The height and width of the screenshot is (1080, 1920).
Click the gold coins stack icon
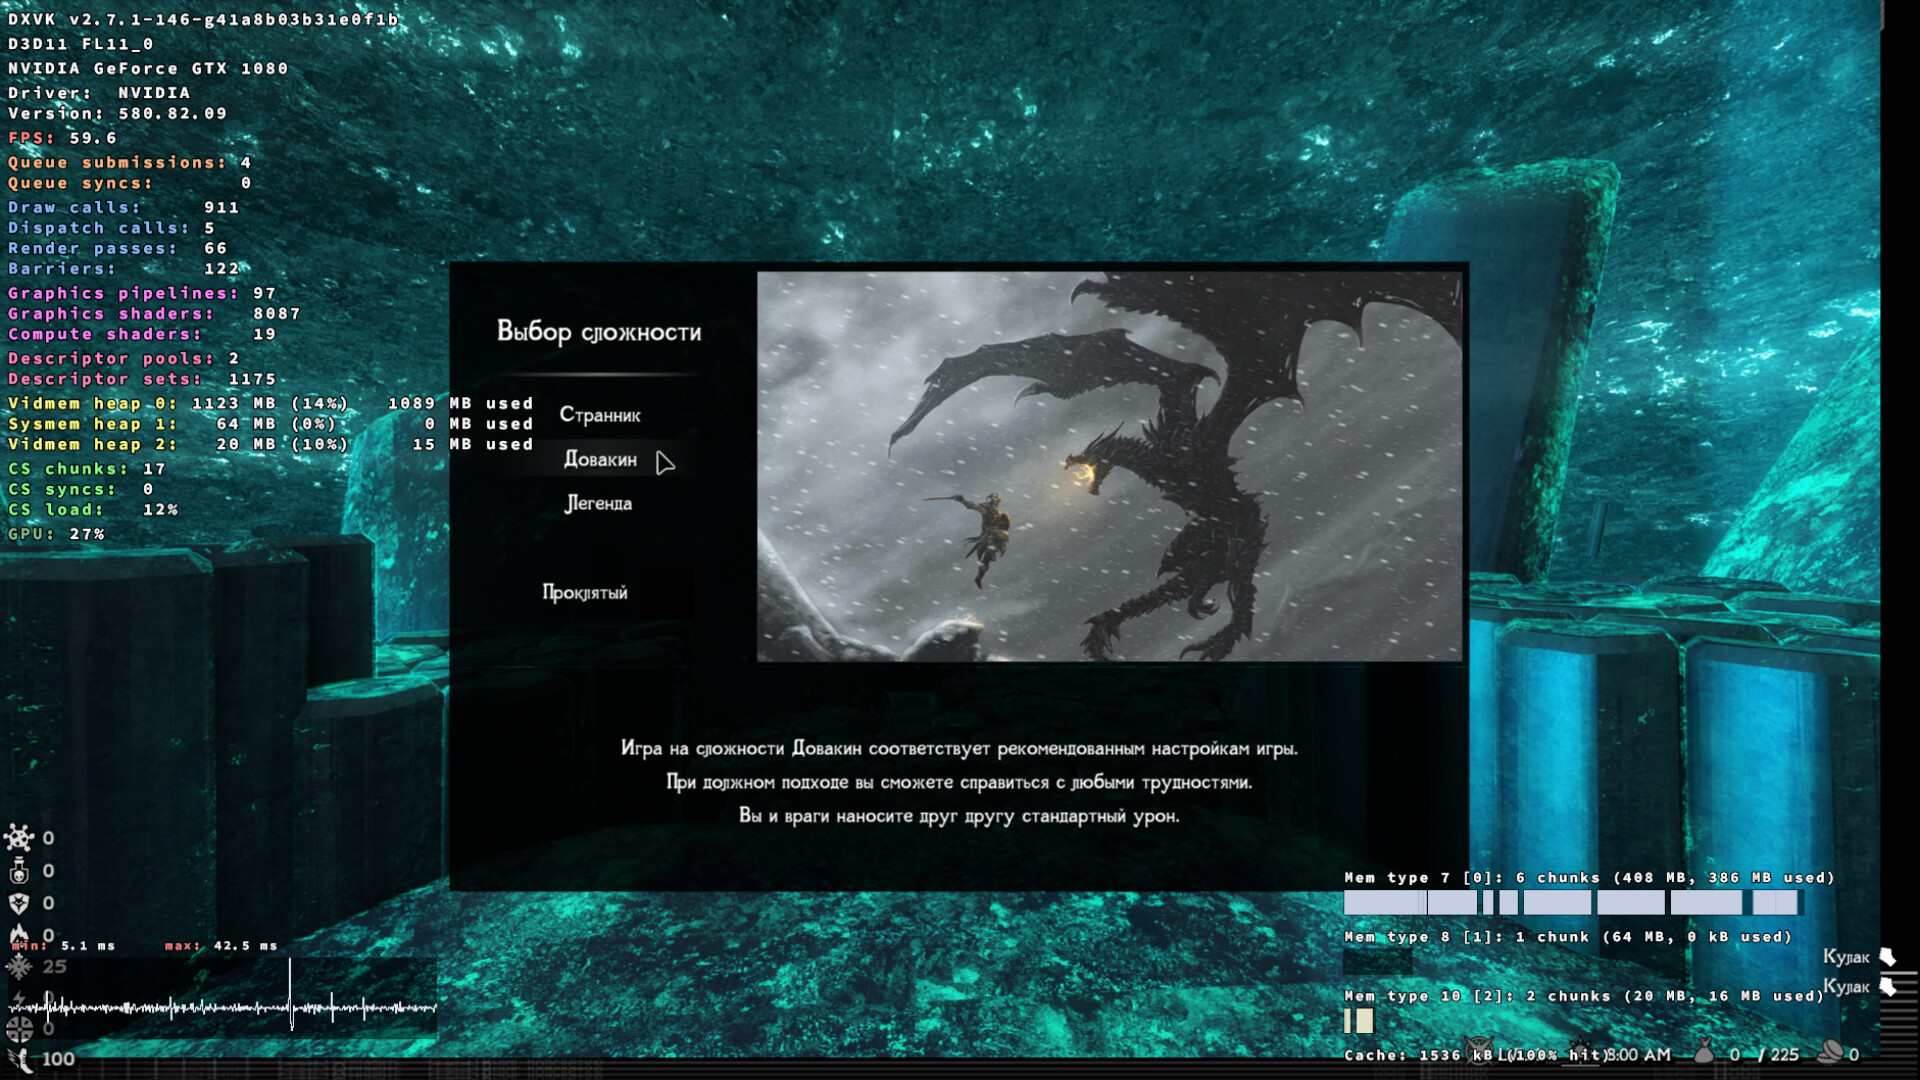coord(1829,1052)
